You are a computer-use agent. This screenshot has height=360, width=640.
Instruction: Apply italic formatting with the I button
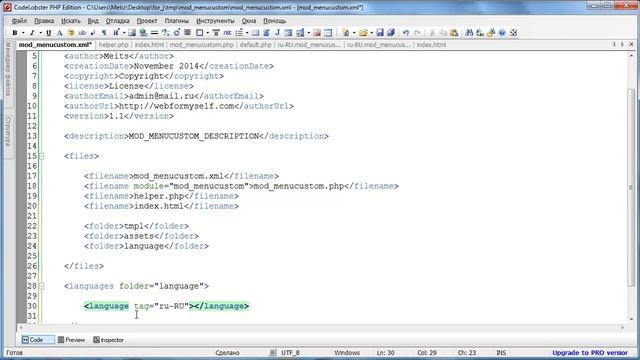pos(32,33)
